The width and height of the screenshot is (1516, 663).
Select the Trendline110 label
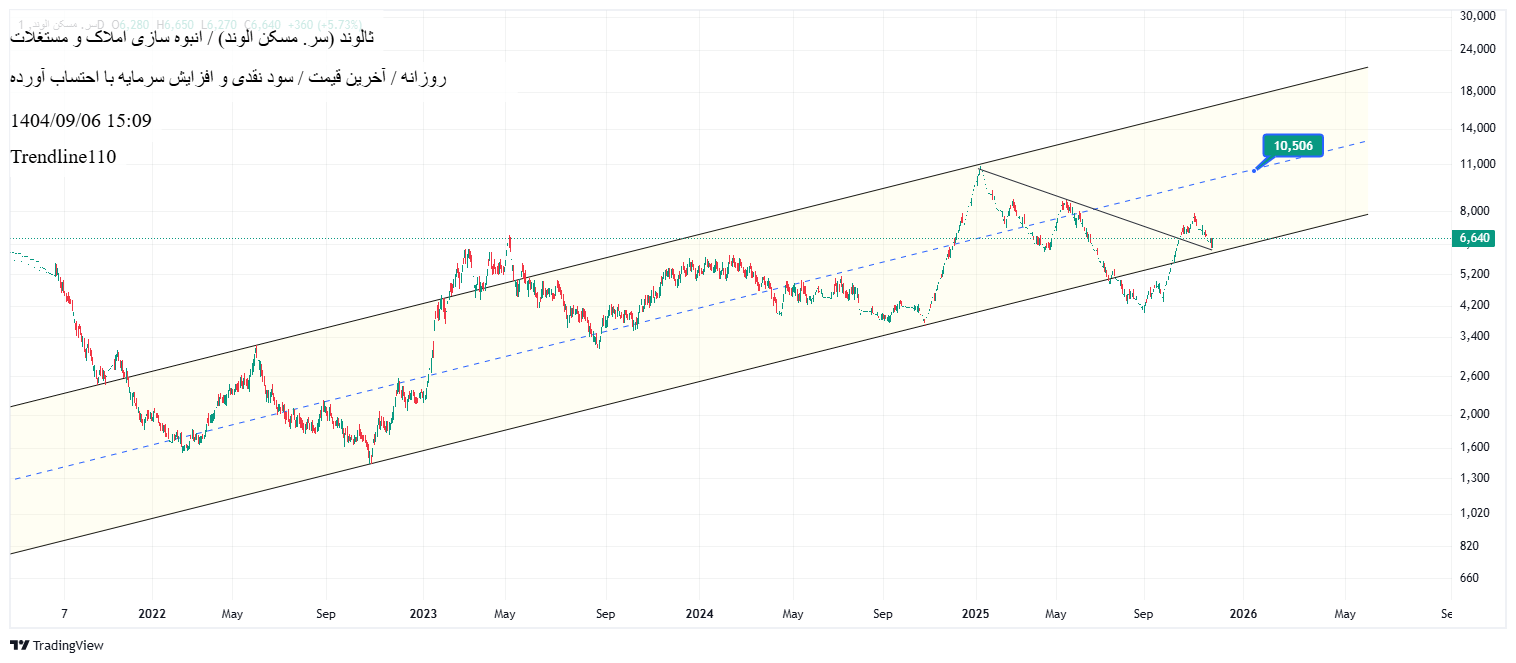63,157
